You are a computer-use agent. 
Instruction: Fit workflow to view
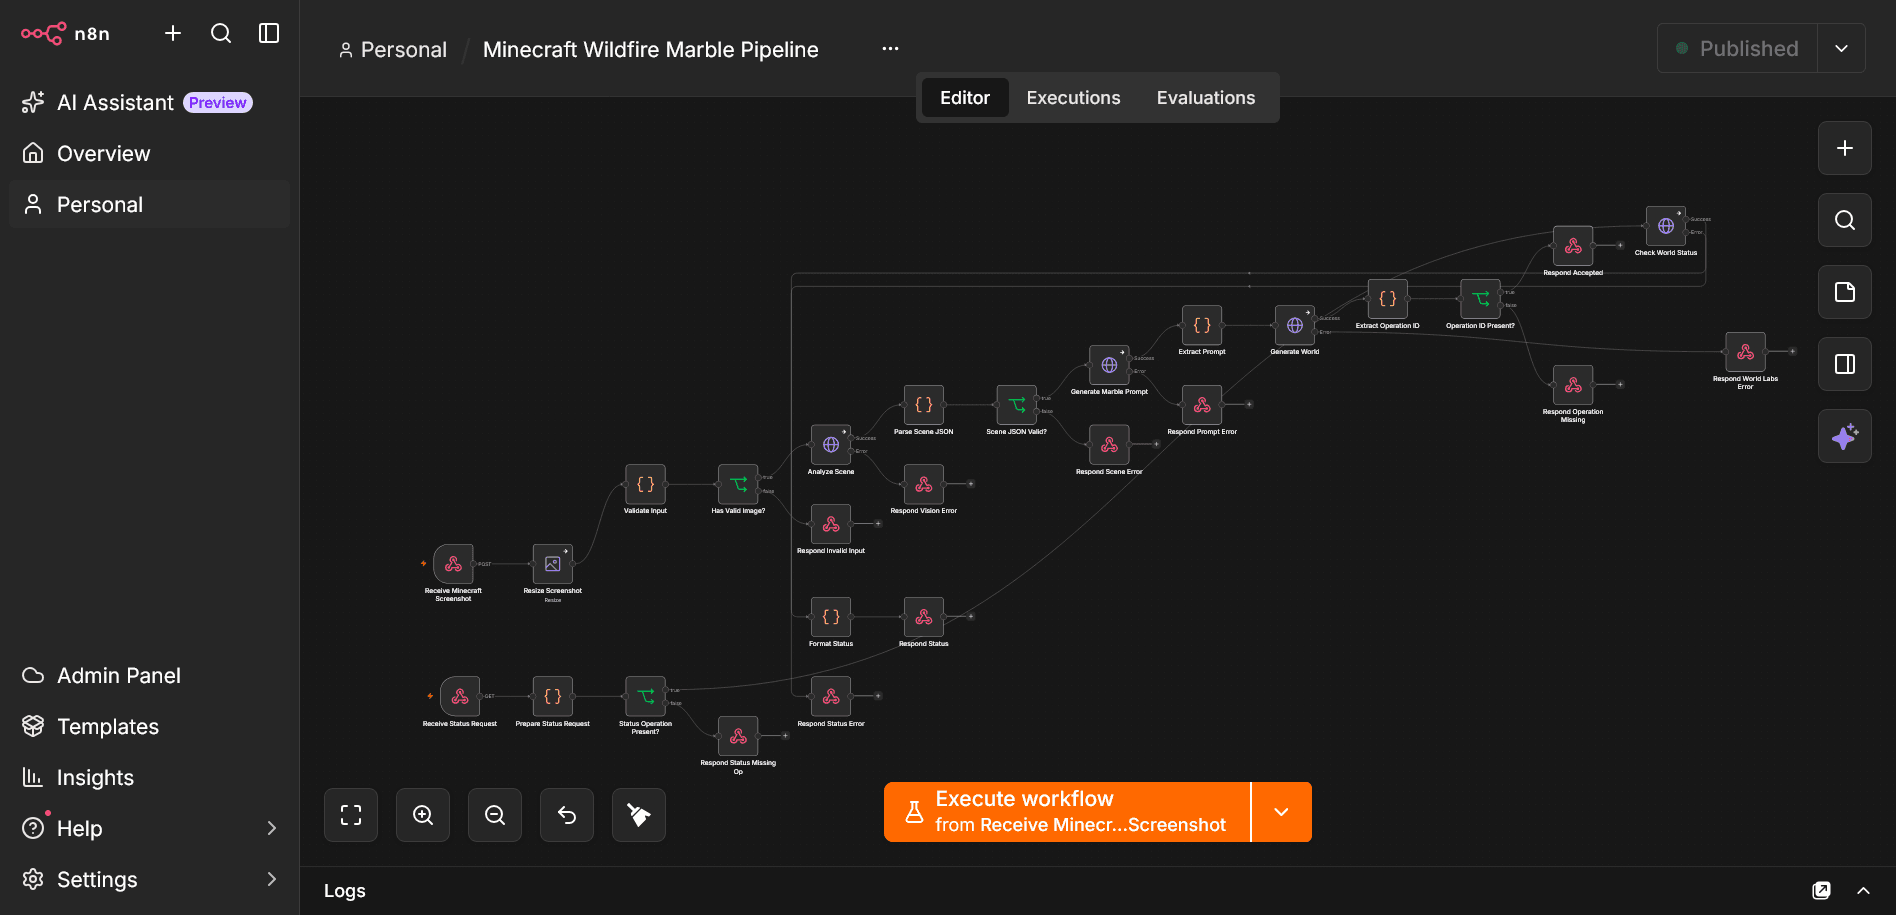[351, 815]
